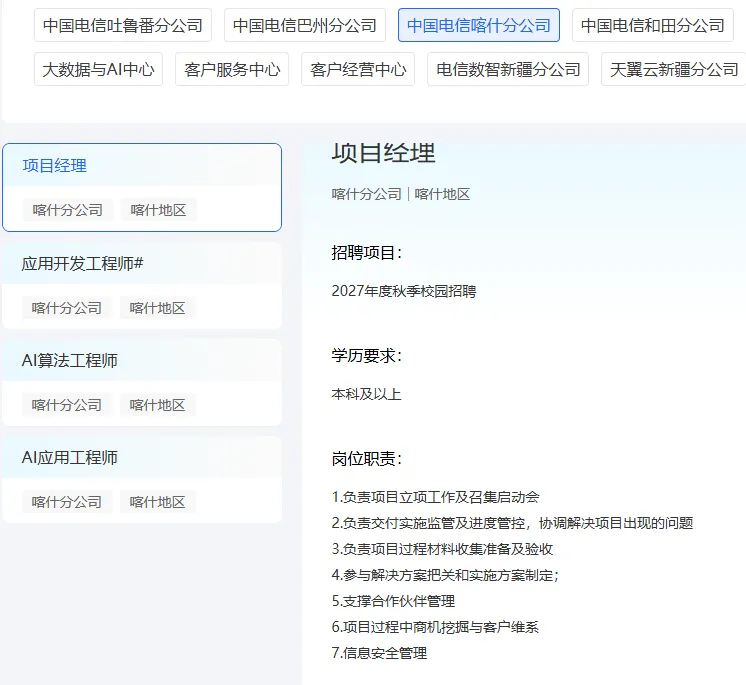The width and height of the screenshot is (746, 685).
Task: Click 喀什地区 tag under AI应用工程师
Action: coord(157,502)
